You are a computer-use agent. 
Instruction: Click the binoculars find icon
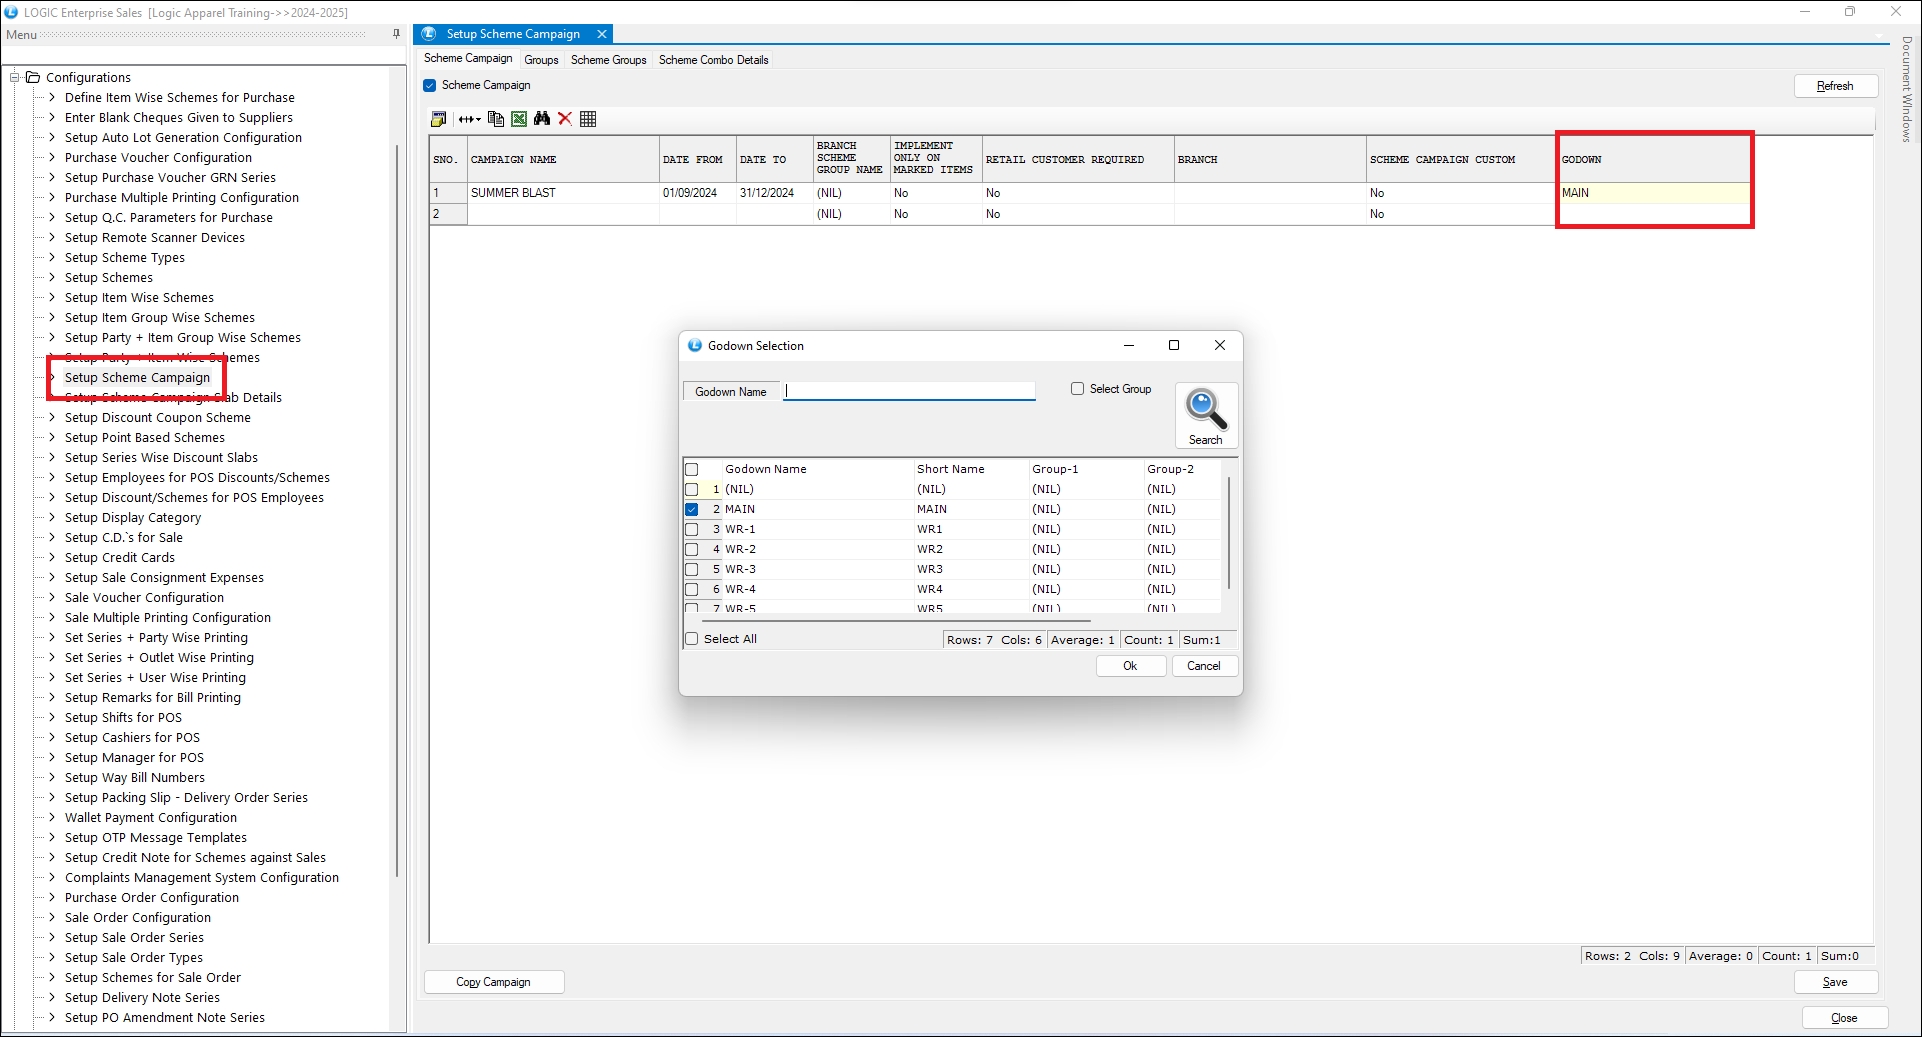542,119
